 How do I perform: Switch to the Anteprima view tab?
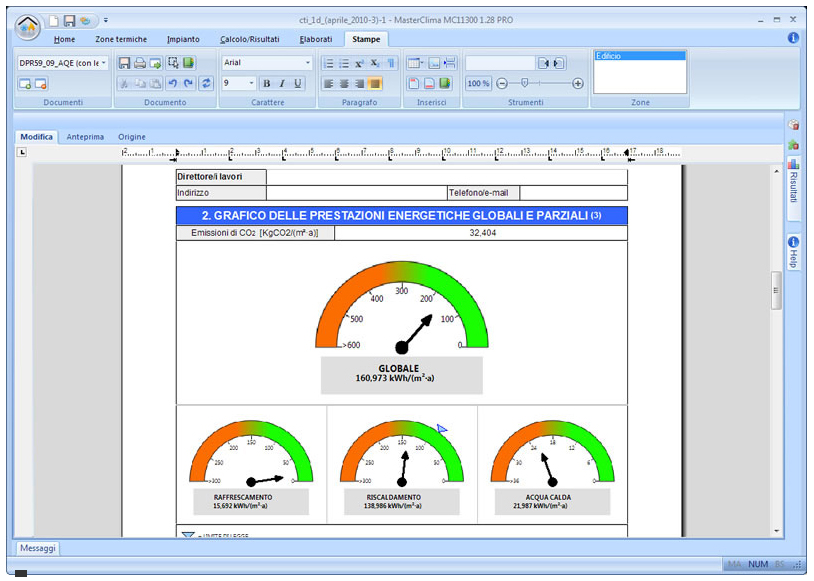[85, 137]
